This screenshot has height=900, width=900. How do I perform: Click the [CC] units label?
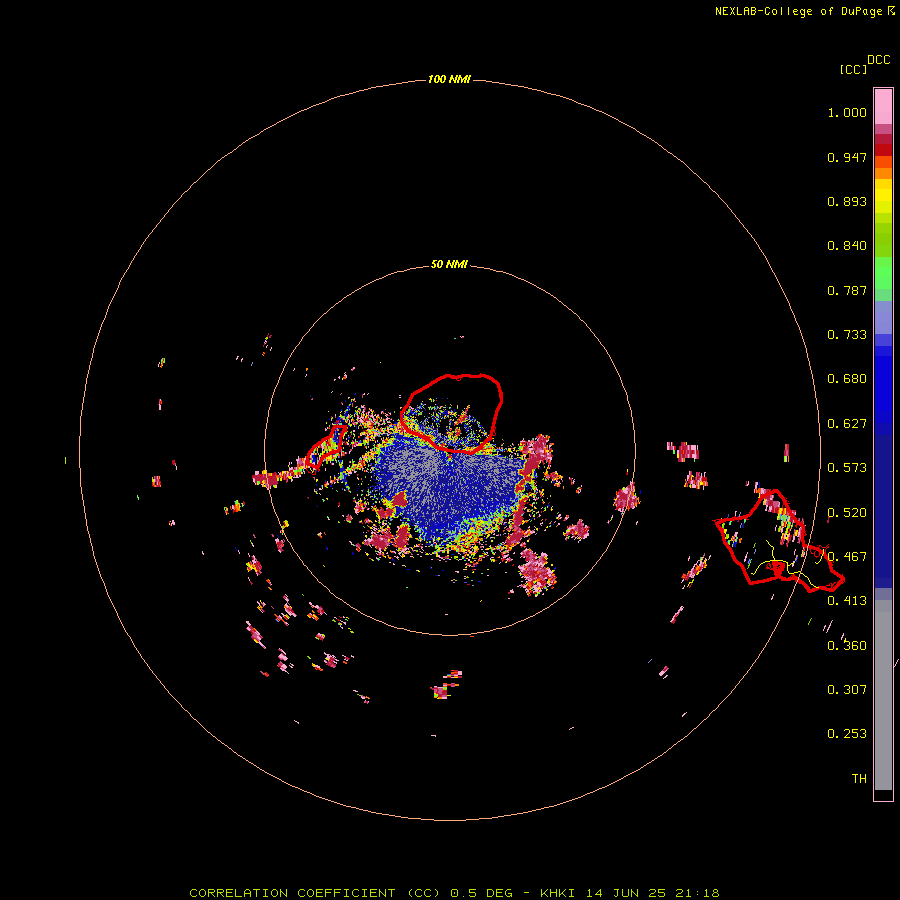[853, 69]
